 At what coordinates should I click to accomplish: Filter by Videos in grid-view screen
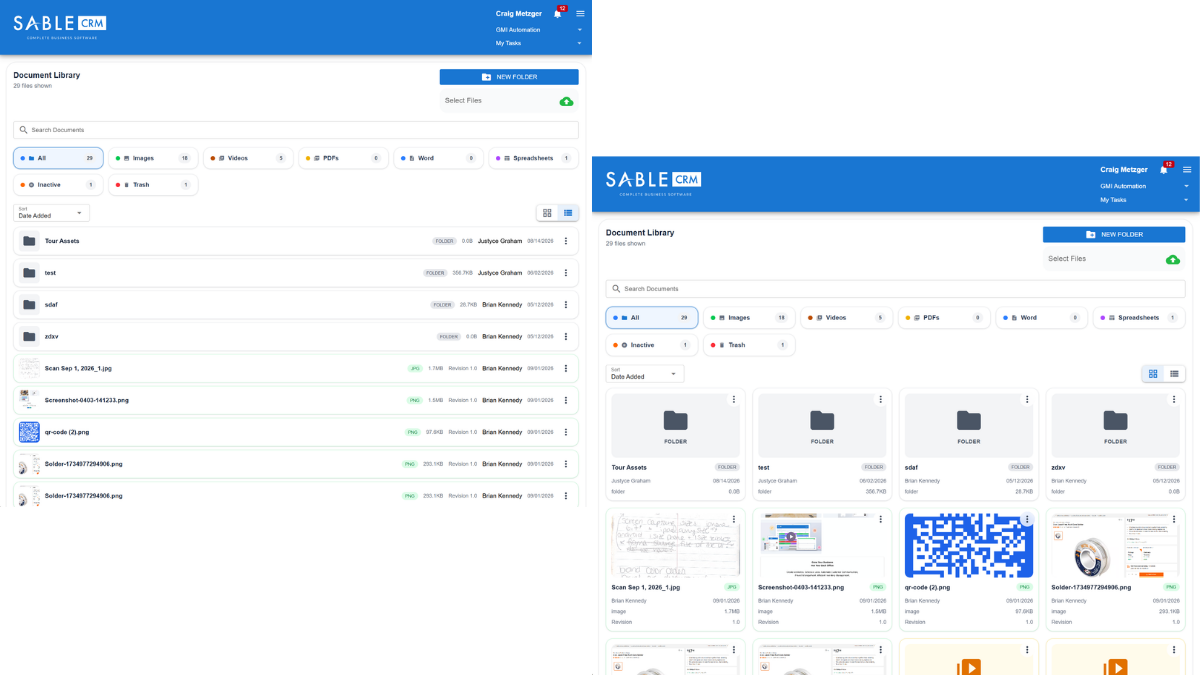[846, 318]
